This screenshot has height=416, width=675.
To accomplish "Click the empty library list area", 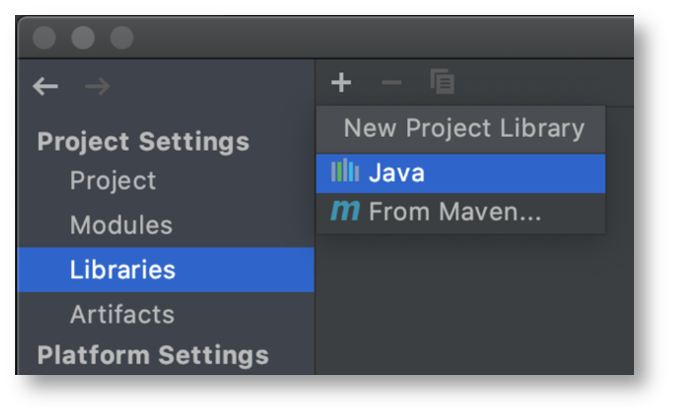I will [x=474, y=304].
